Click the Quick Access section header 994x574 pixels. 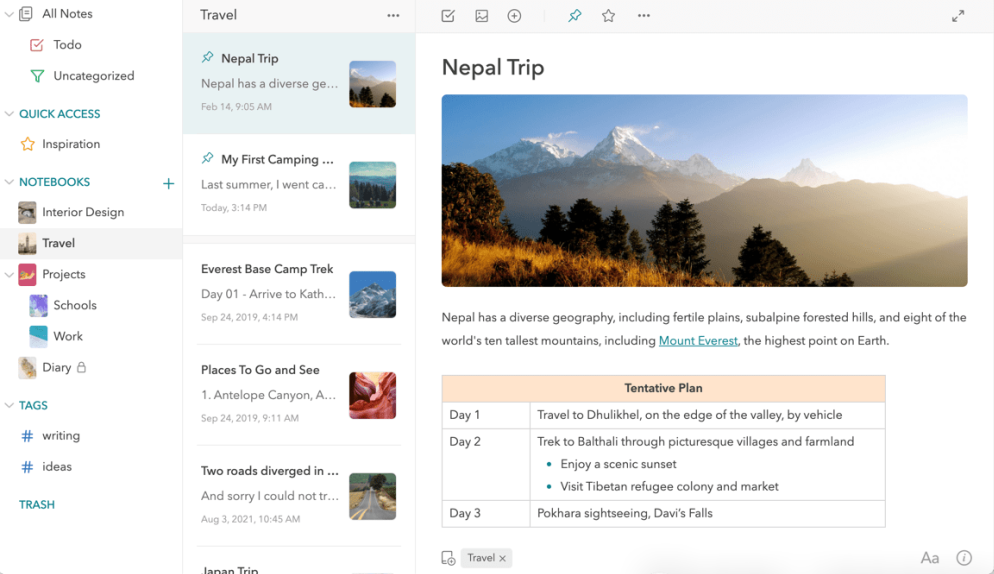(60, 114)
